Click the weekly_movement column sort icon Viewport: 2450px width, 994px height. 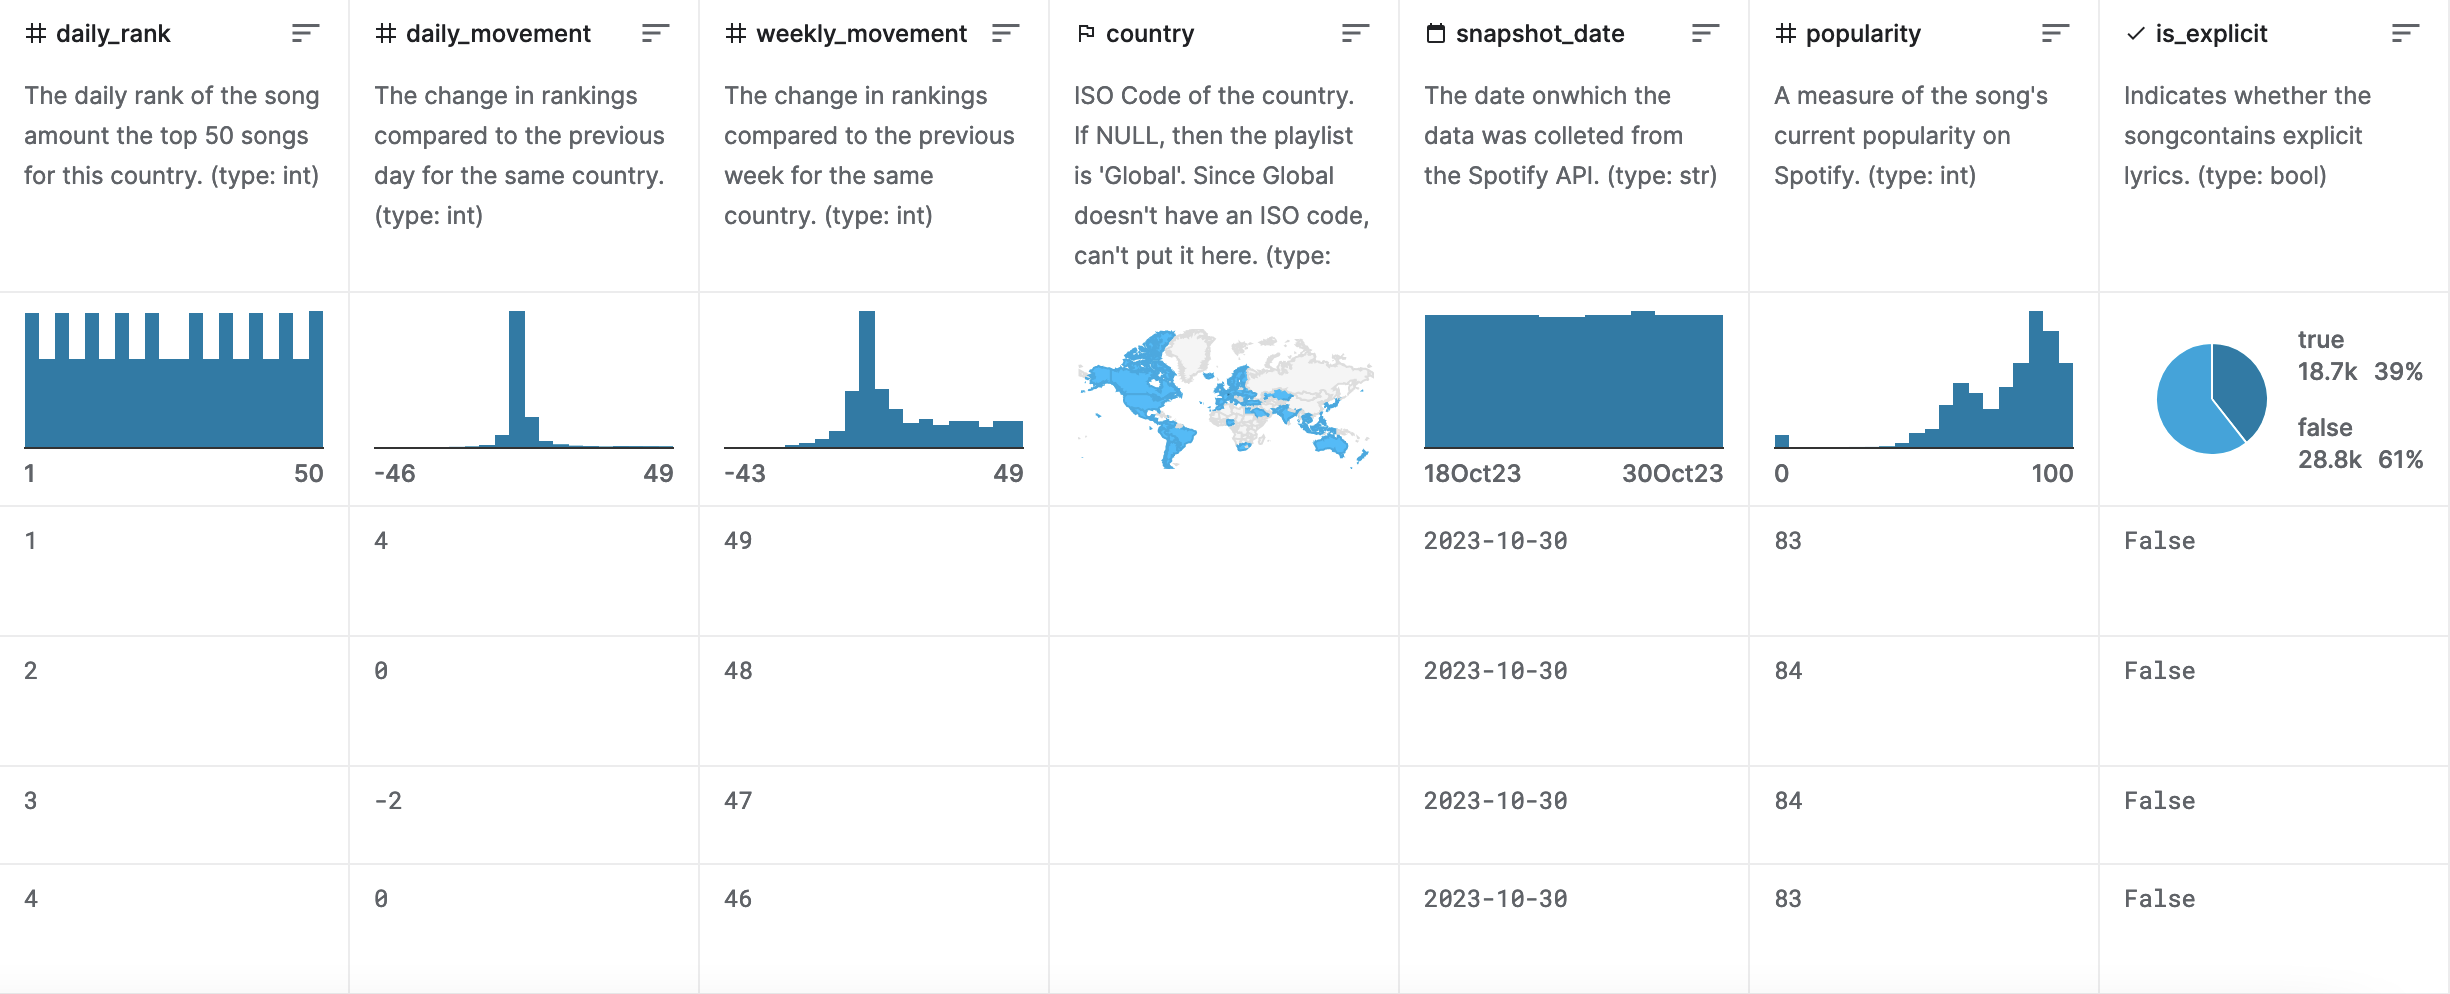point(1005,34)
